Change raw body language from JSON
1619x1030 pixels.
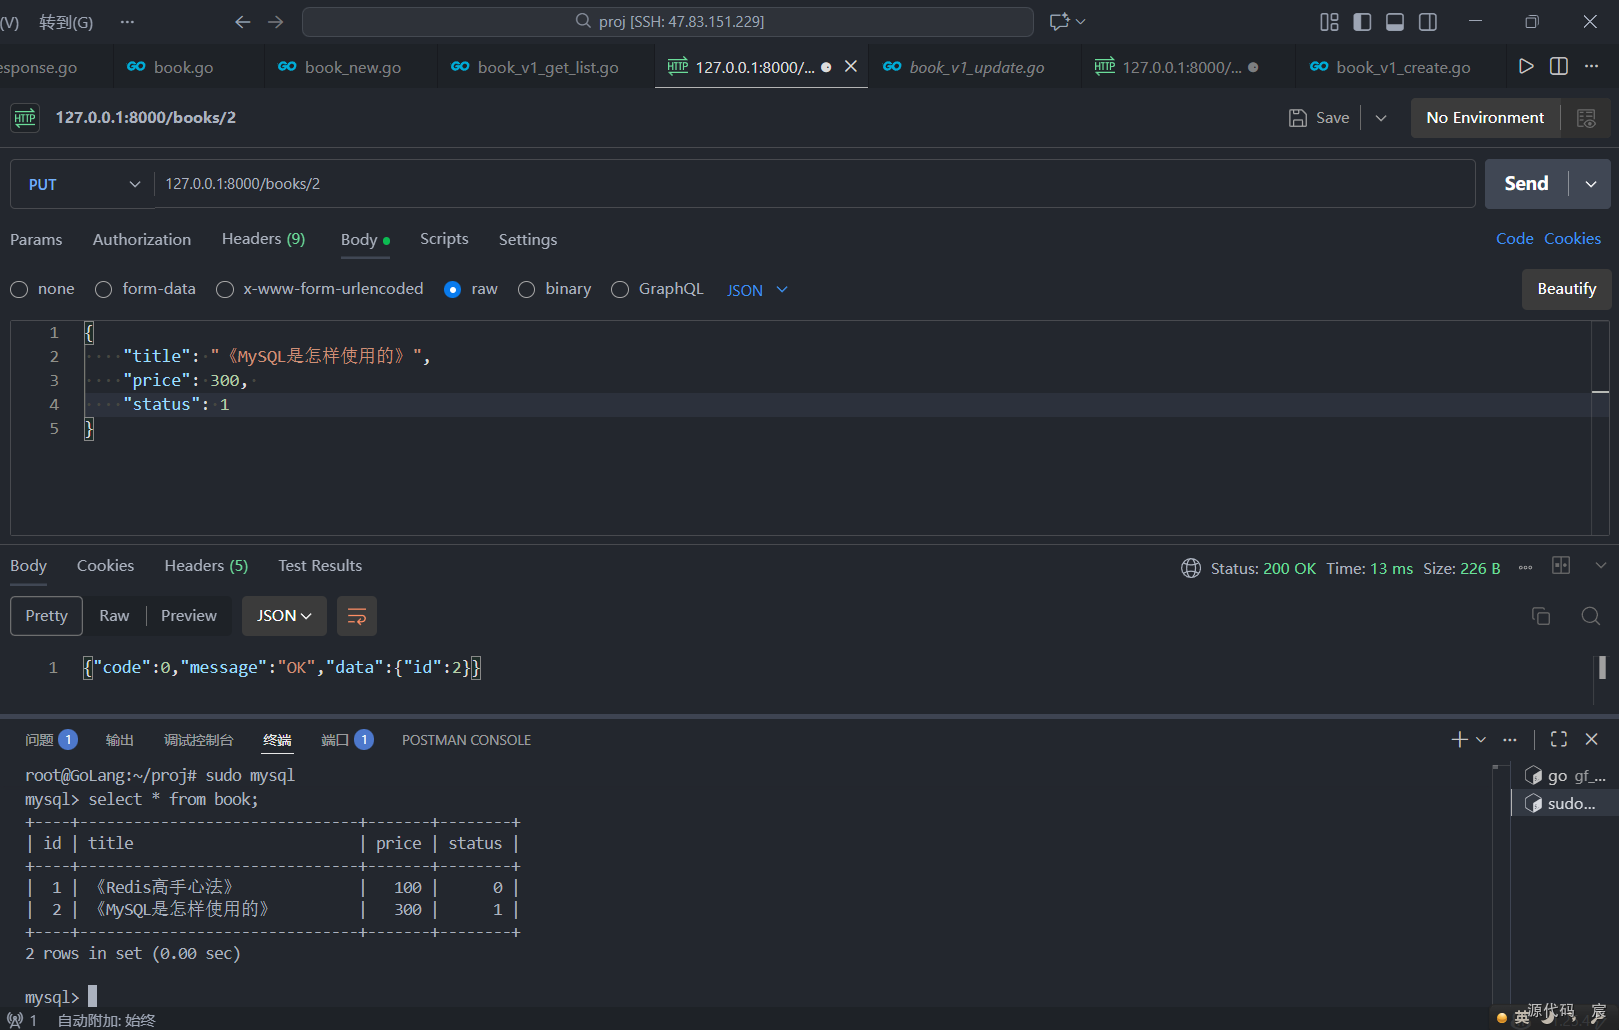757,290
